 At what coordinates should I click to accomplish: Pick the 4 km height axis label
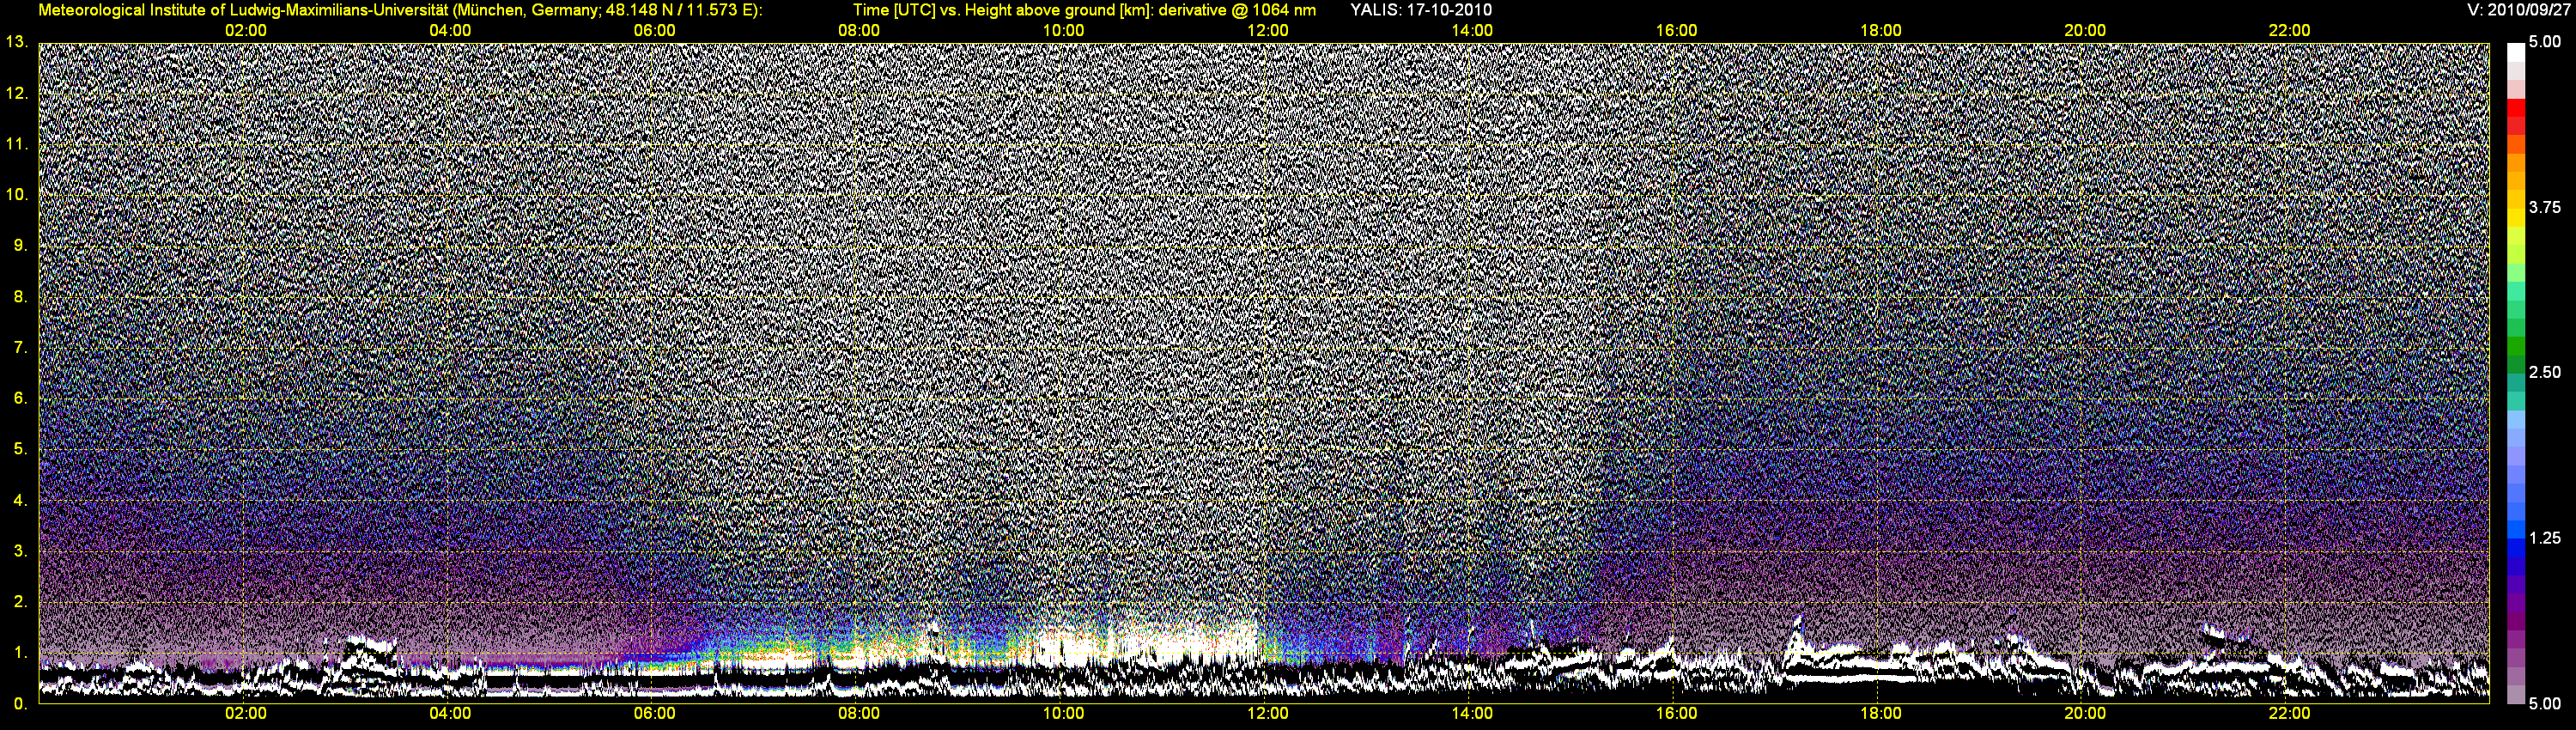(x=20, y=500)
